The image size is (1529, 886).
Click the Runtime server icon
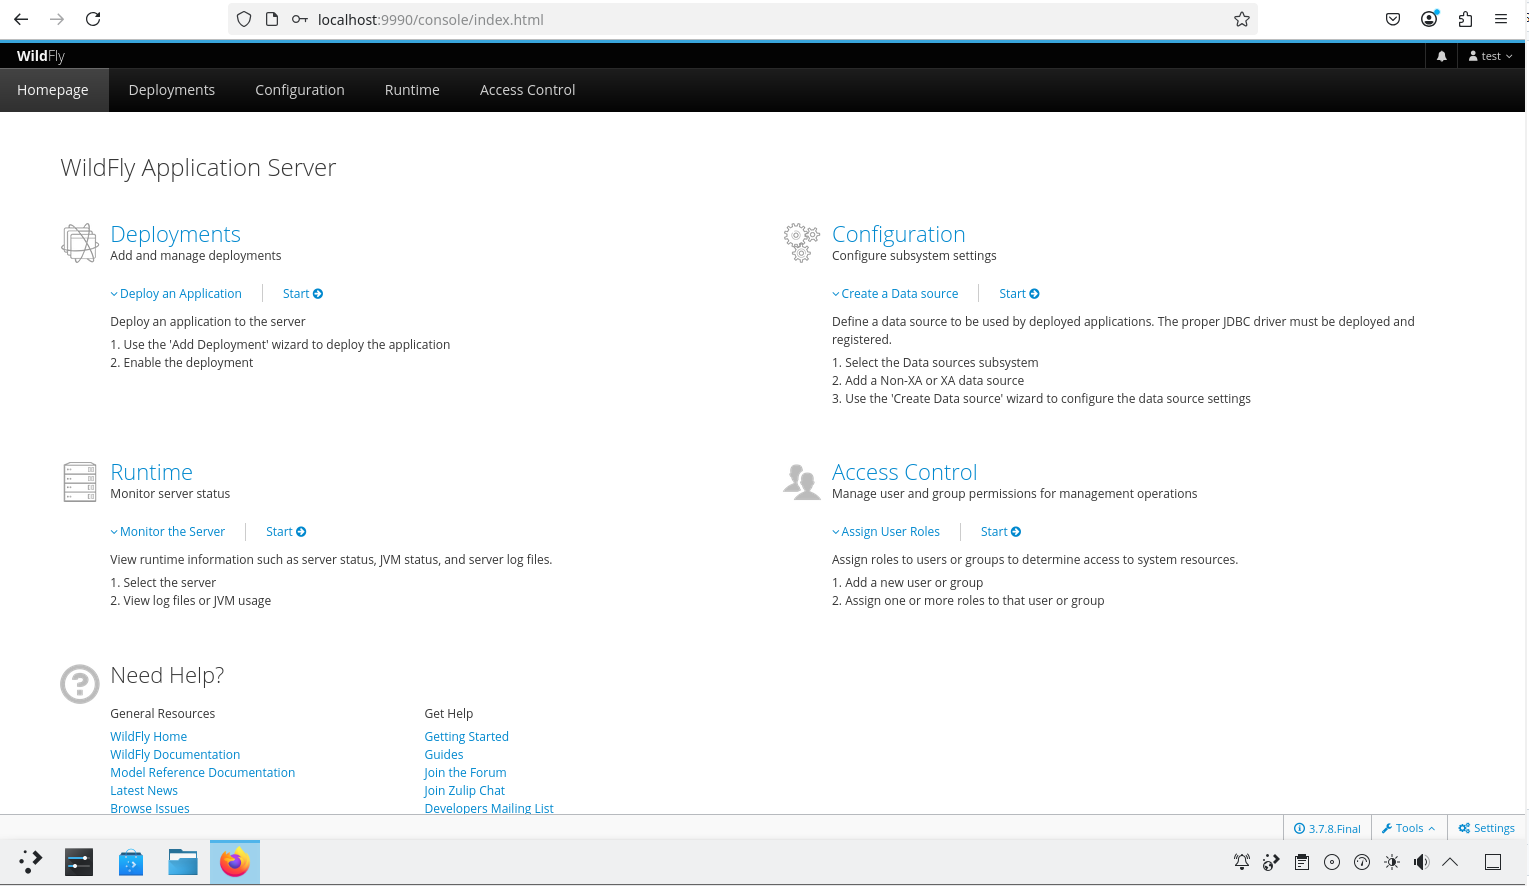(x=80, y=482)
